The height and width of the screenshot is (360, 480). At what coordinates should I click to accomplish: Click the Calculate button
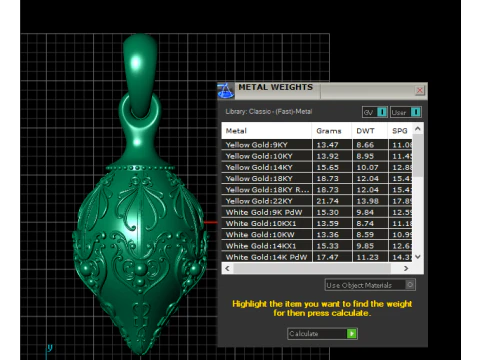[322, 334]
